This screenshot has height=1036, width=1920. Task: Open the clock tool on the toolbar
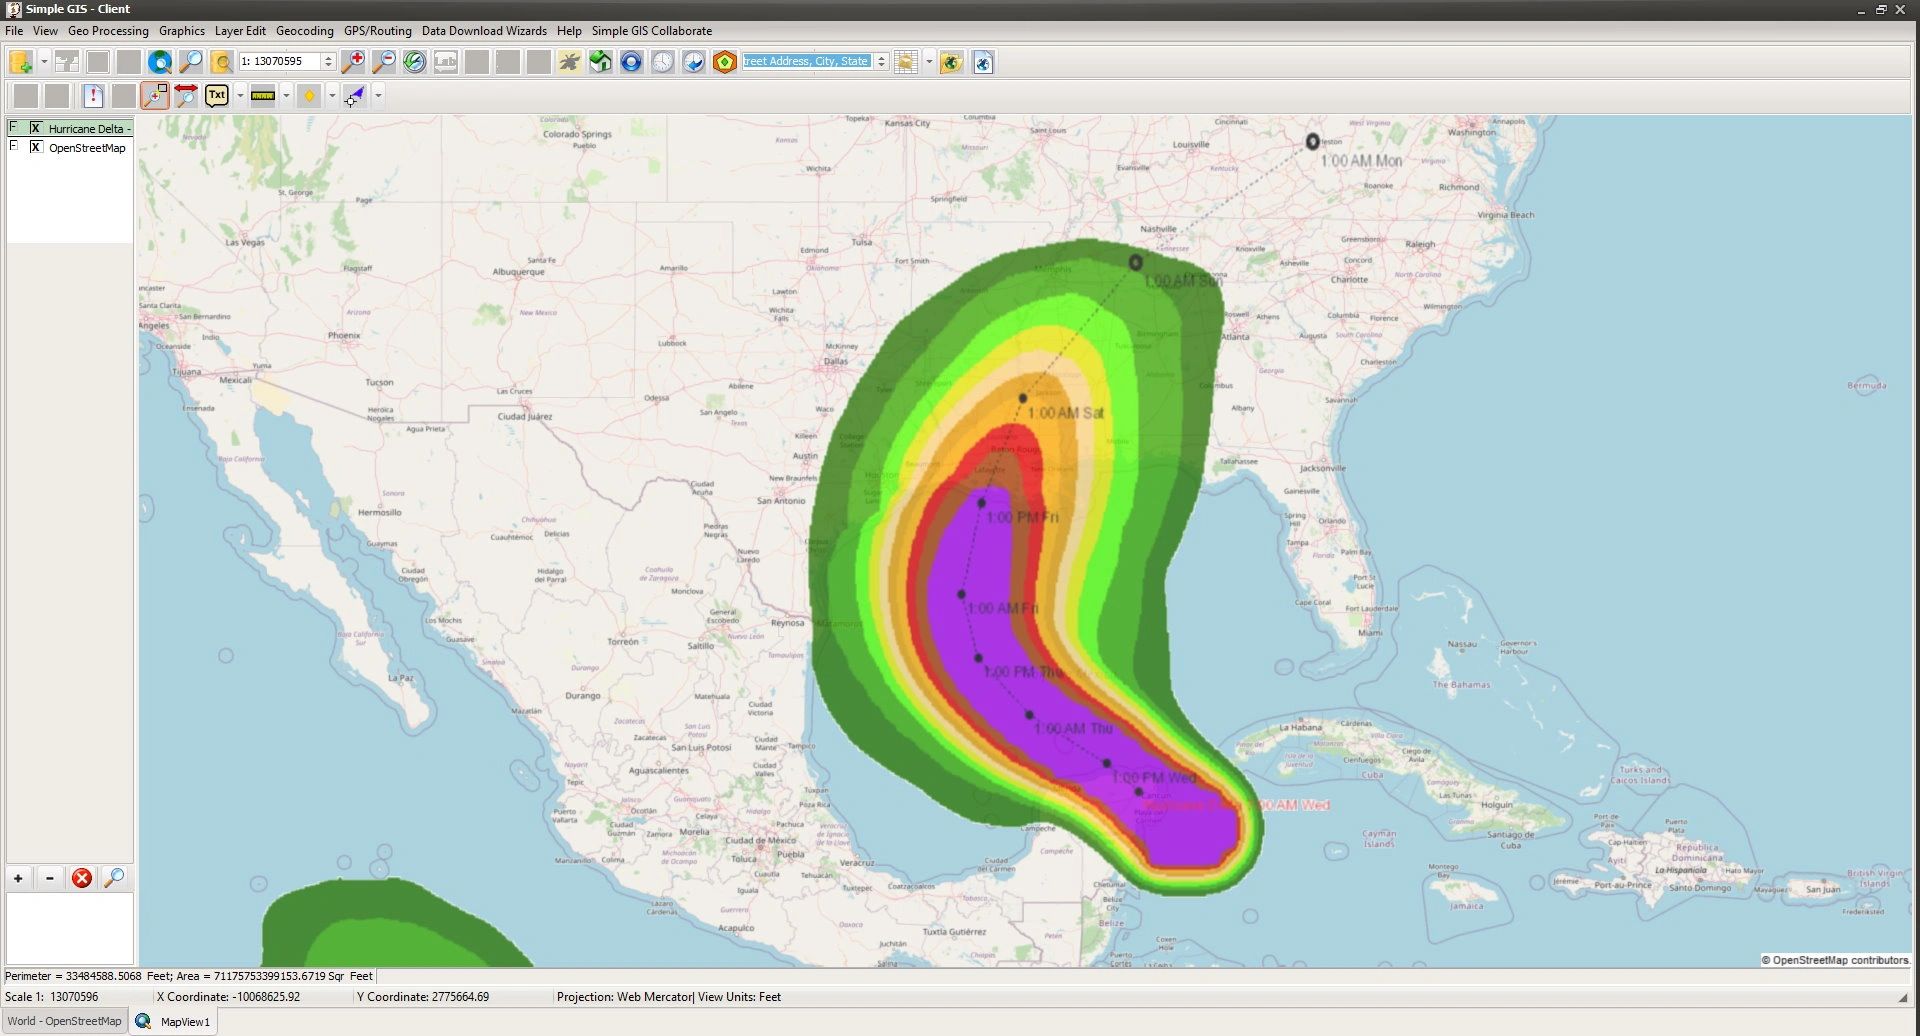coord(661,62)
